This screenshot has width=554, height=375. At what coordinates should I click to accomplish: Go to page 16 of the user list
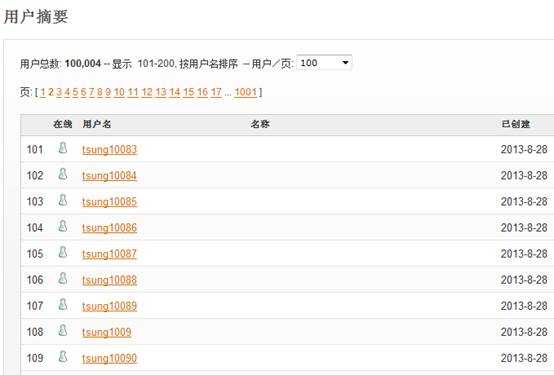point(202,92)
